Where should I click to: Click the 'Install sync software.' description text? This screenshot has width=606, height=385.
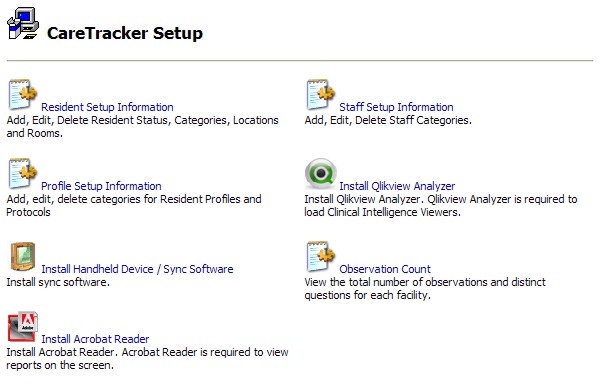click(x=58, y=282)
